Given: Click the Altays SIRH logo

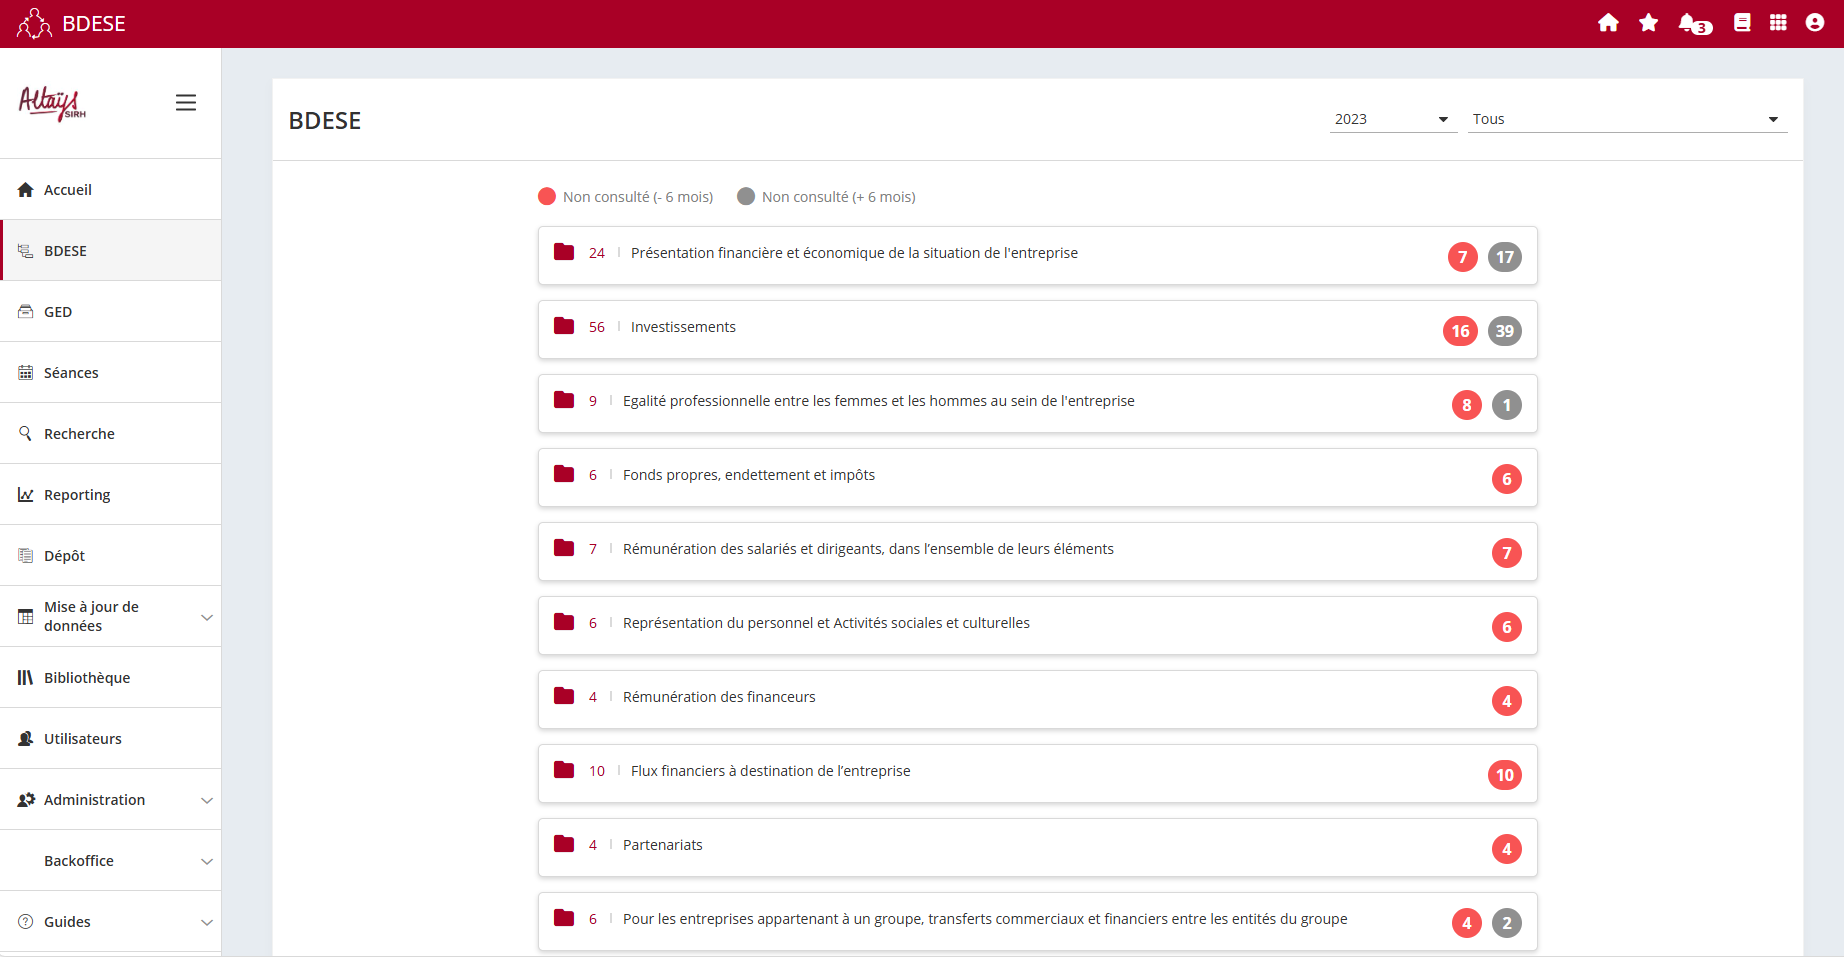Looking at the screenshot, I should click(52, 103).
